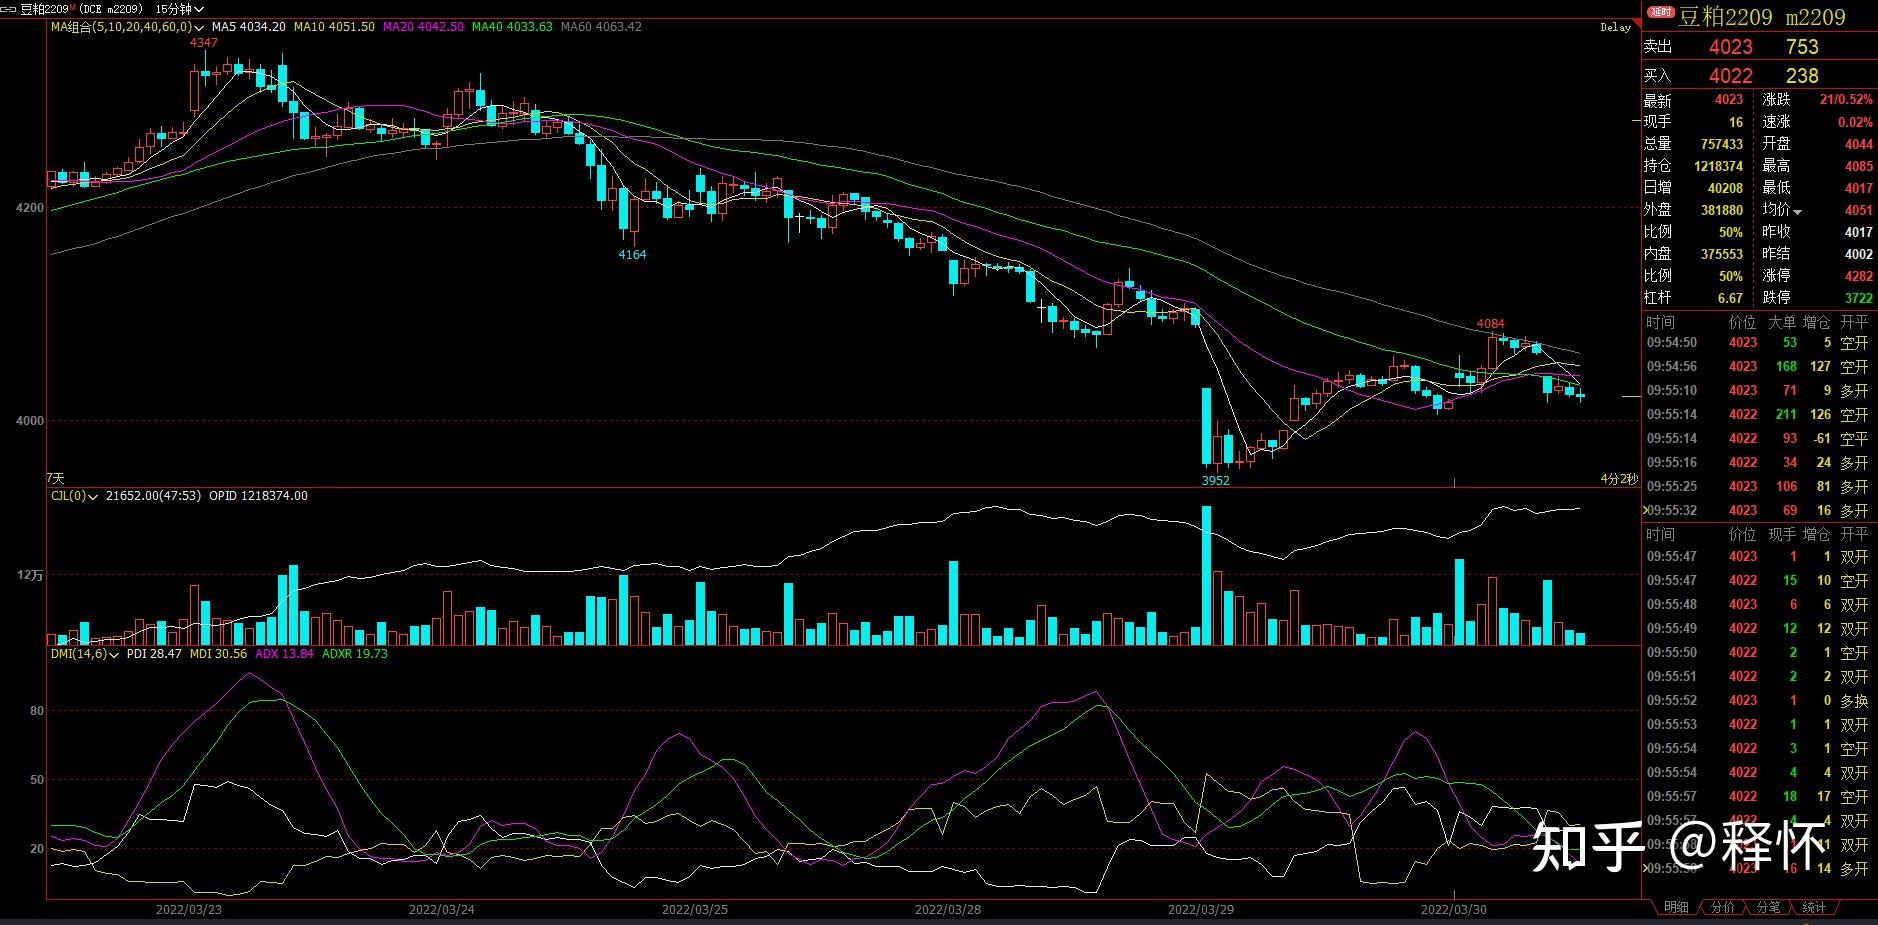
Task: Open the 15分钟 timeframe dropdown
Action: [x=180, y=9]
